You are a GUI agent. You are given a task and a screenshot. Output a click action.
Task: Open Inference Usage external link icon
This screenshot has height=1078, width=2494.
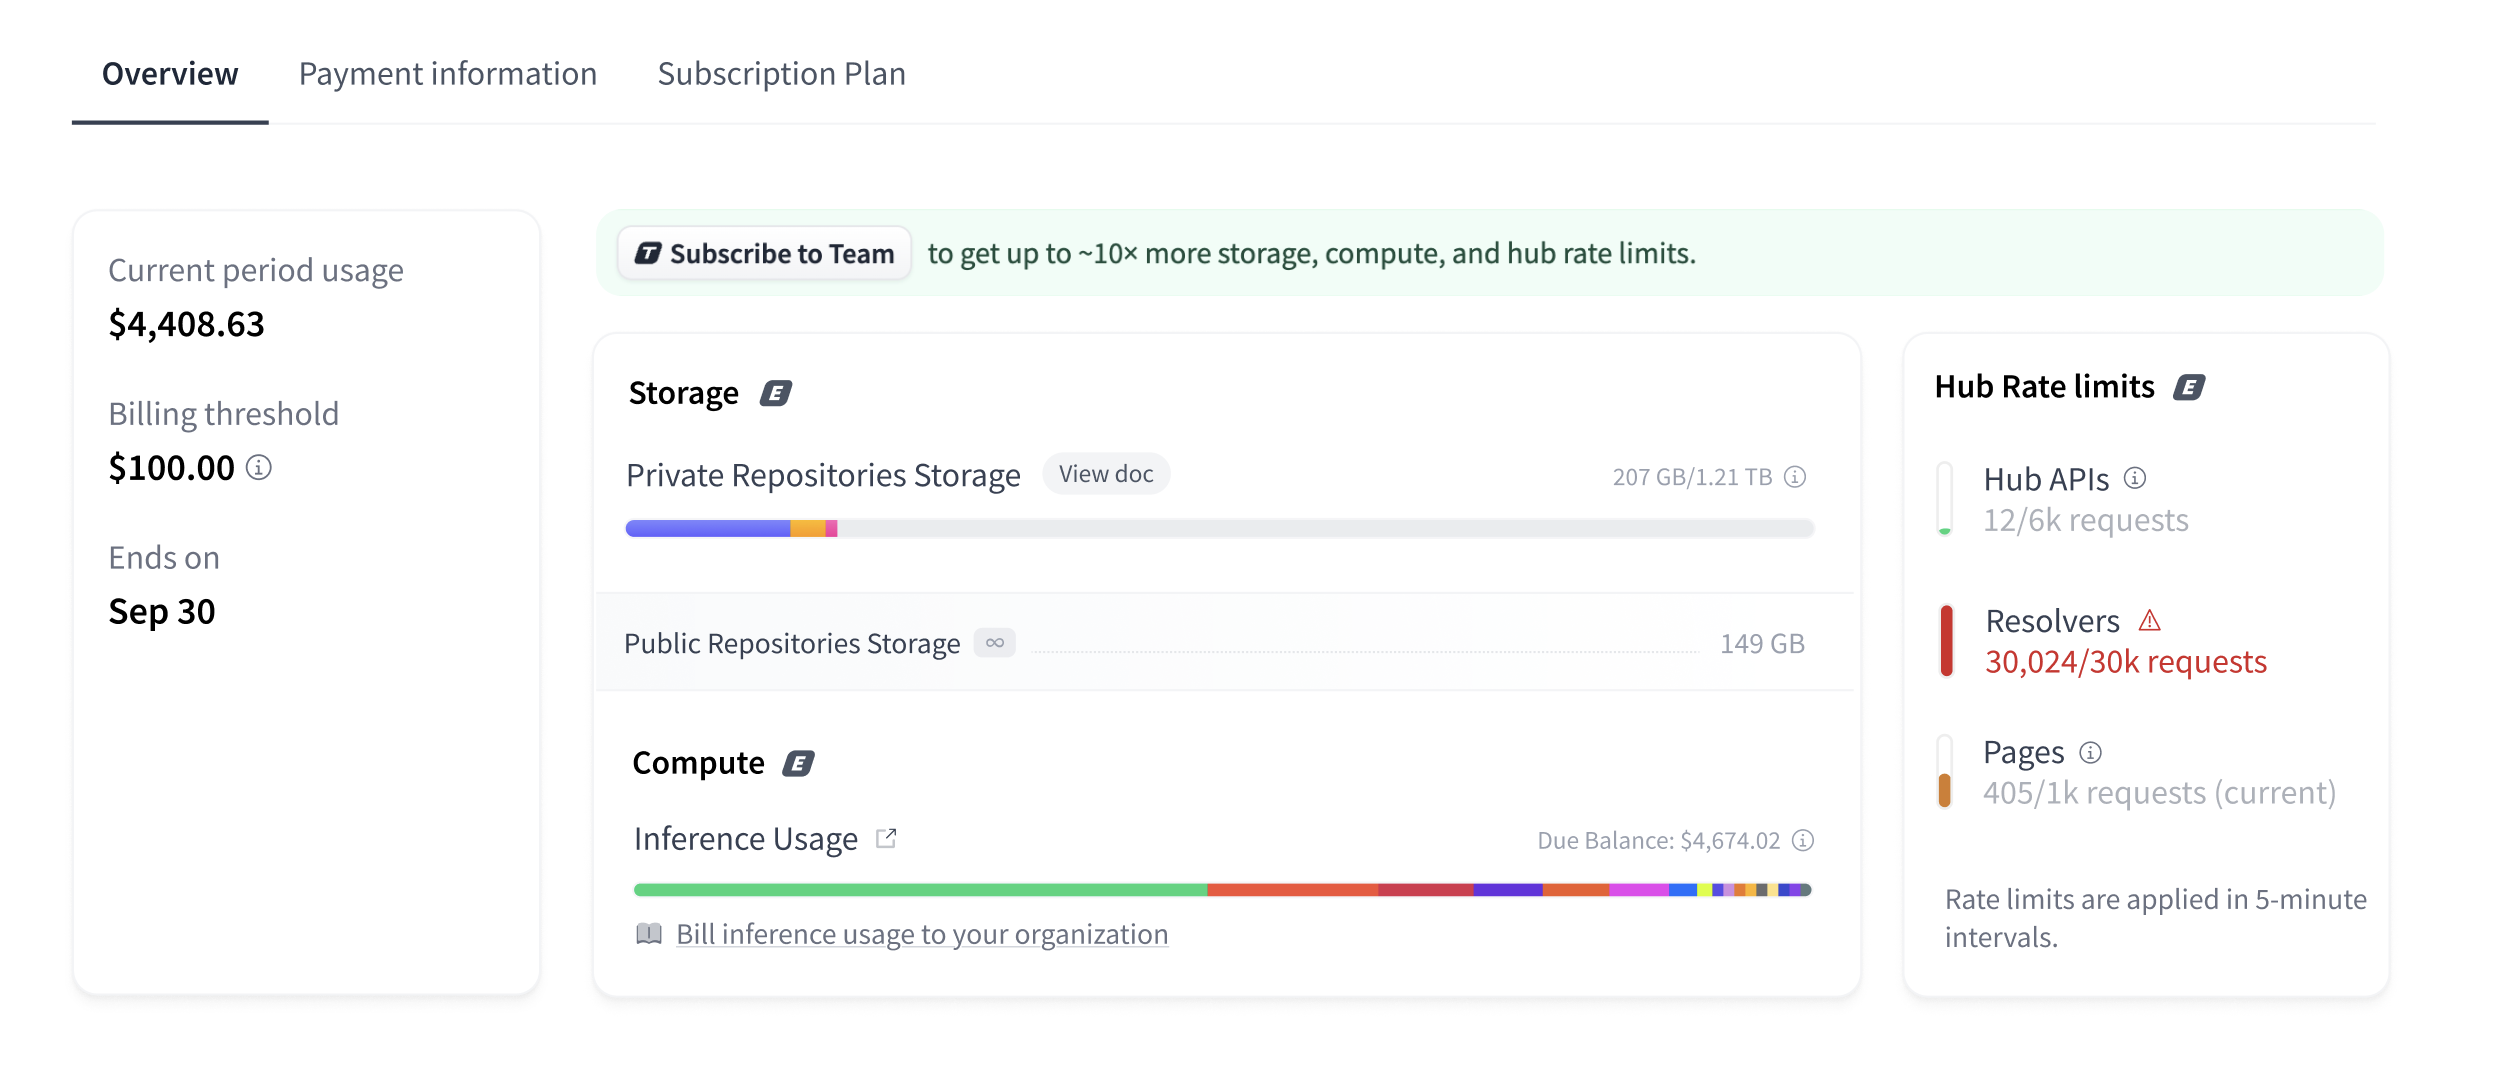[886, 838]
